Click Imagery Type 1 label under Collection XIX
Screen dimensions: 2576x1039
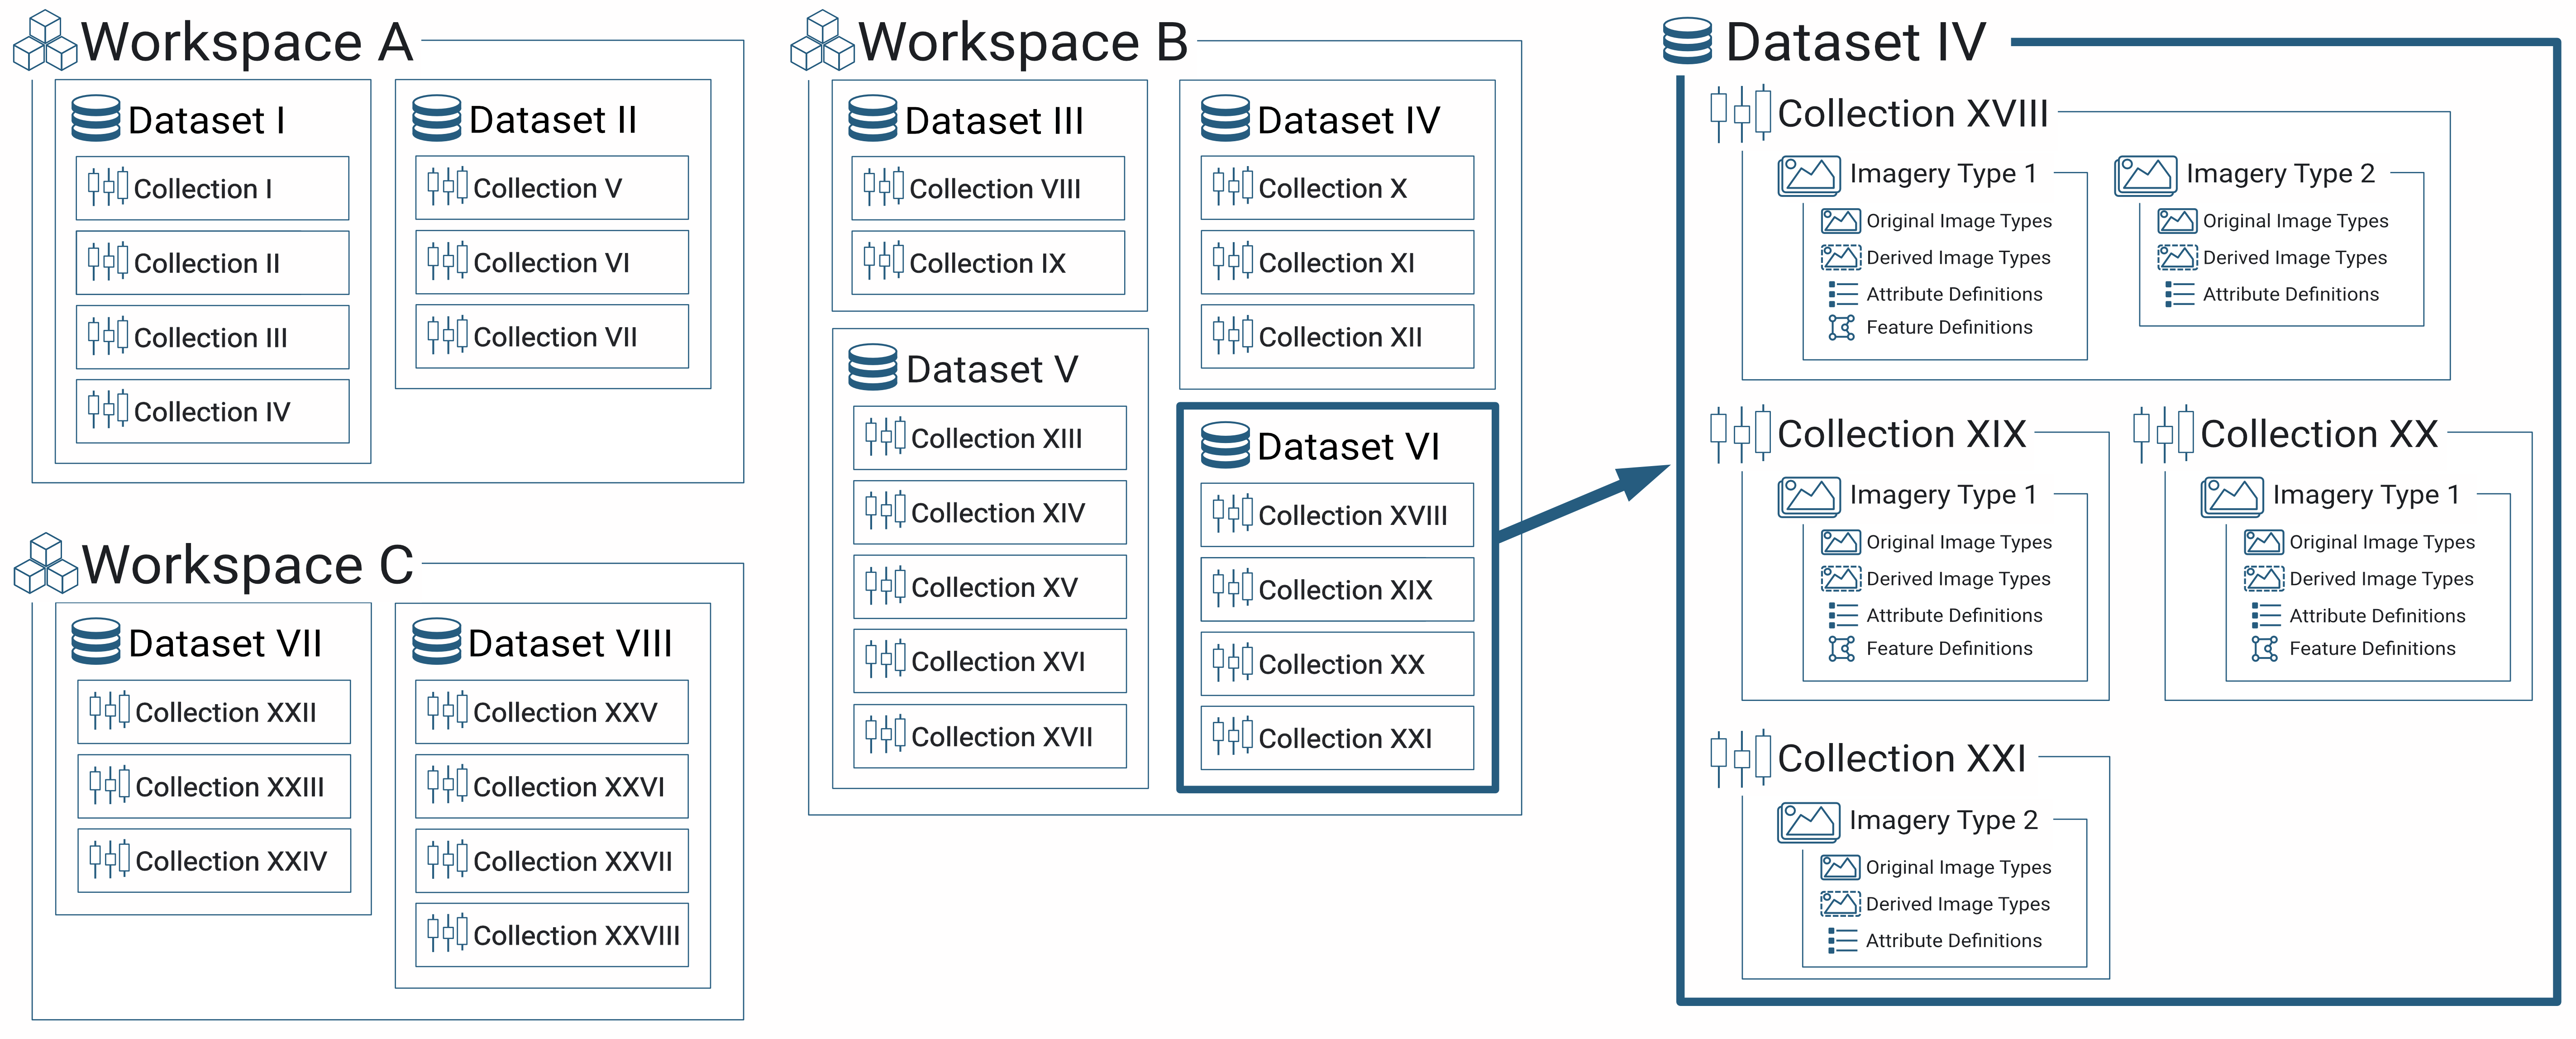[1943, 495]
